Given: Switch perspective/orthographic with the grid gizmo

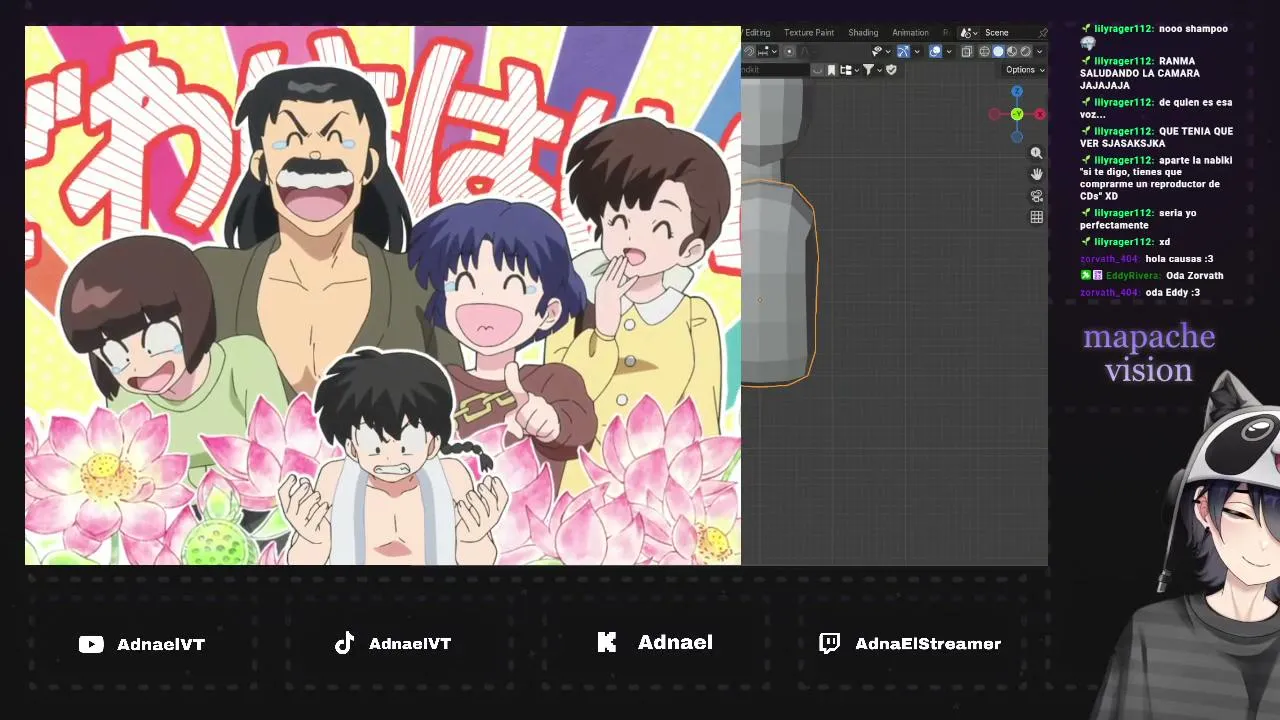Looking at the screenshot, I should pos(1036,217).
